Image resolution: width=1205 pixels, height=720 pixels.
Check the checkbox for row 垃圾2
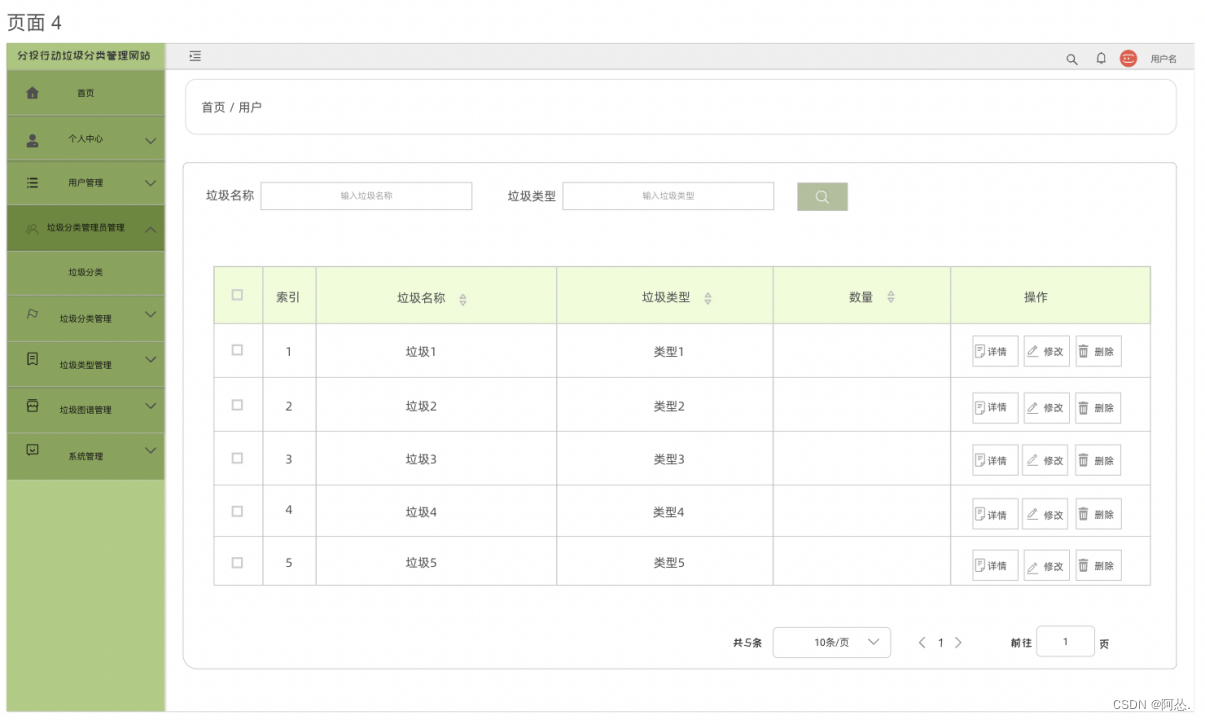237,405
